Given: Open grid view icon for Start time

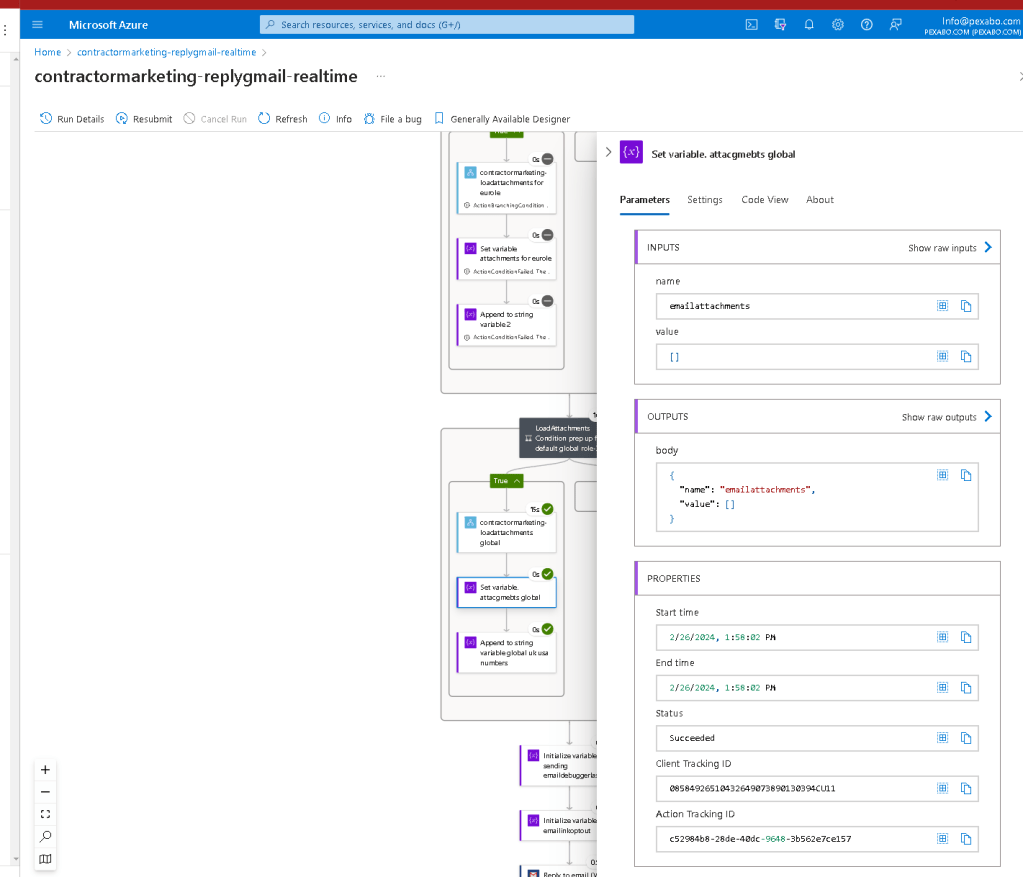Looking at the screenshot, I should (x=942, y=636).
